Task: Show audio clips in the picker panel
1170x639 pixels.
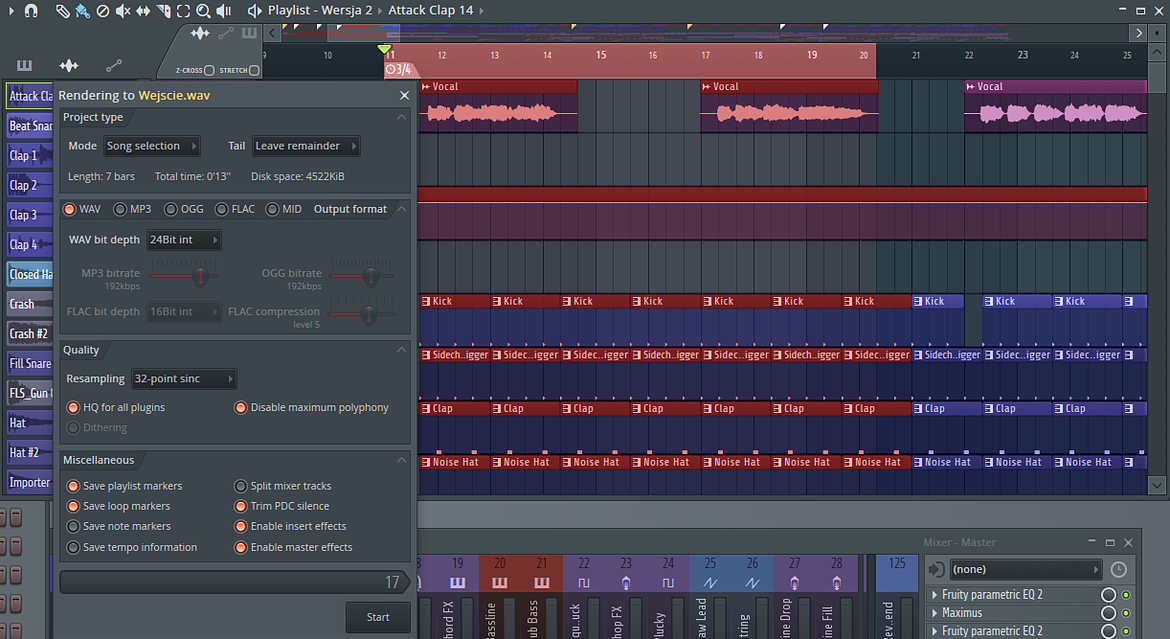Action: pos(69,66)
